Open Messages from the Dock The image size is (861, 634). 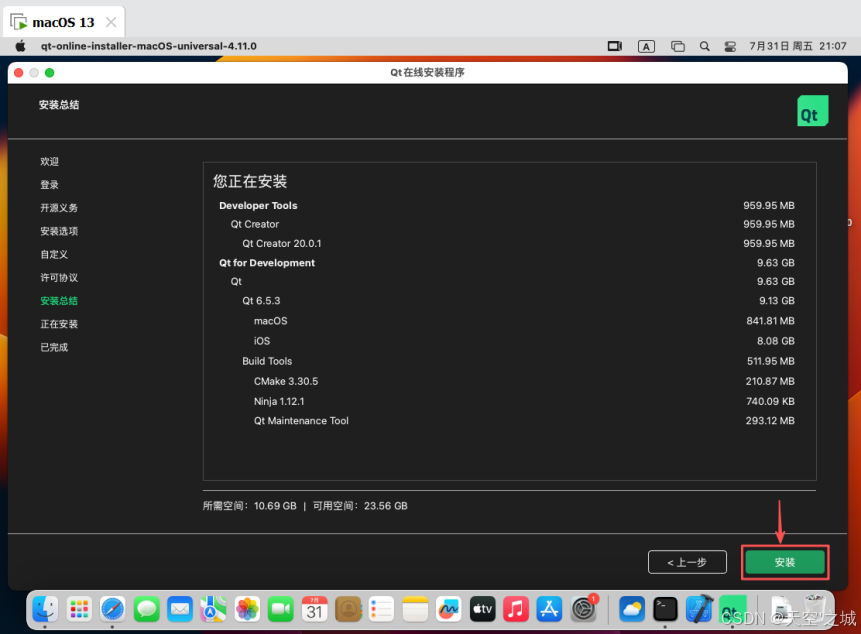tap(147, 609)
